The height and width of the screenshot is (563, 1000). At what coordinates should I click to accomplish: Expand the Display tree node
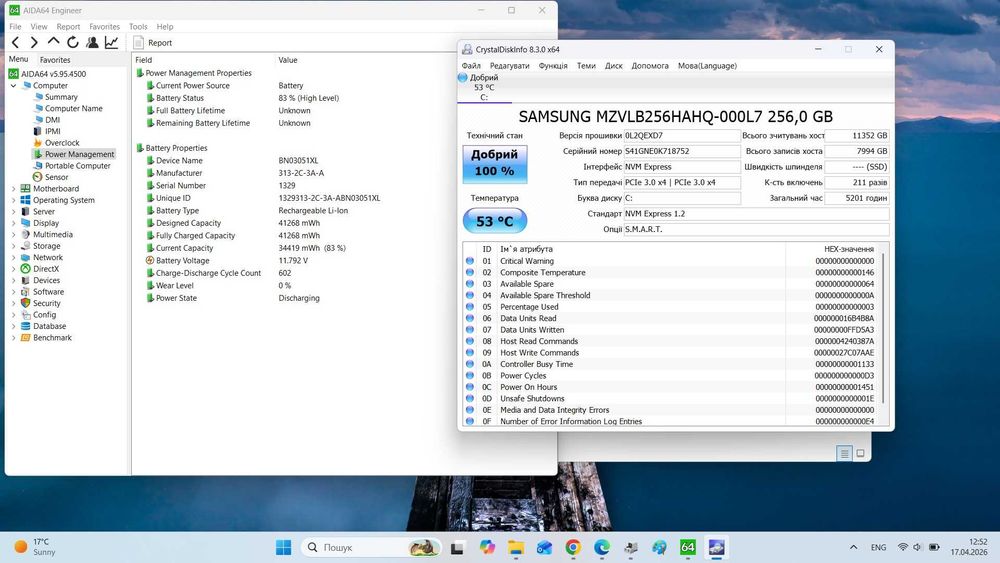[13, 223]
